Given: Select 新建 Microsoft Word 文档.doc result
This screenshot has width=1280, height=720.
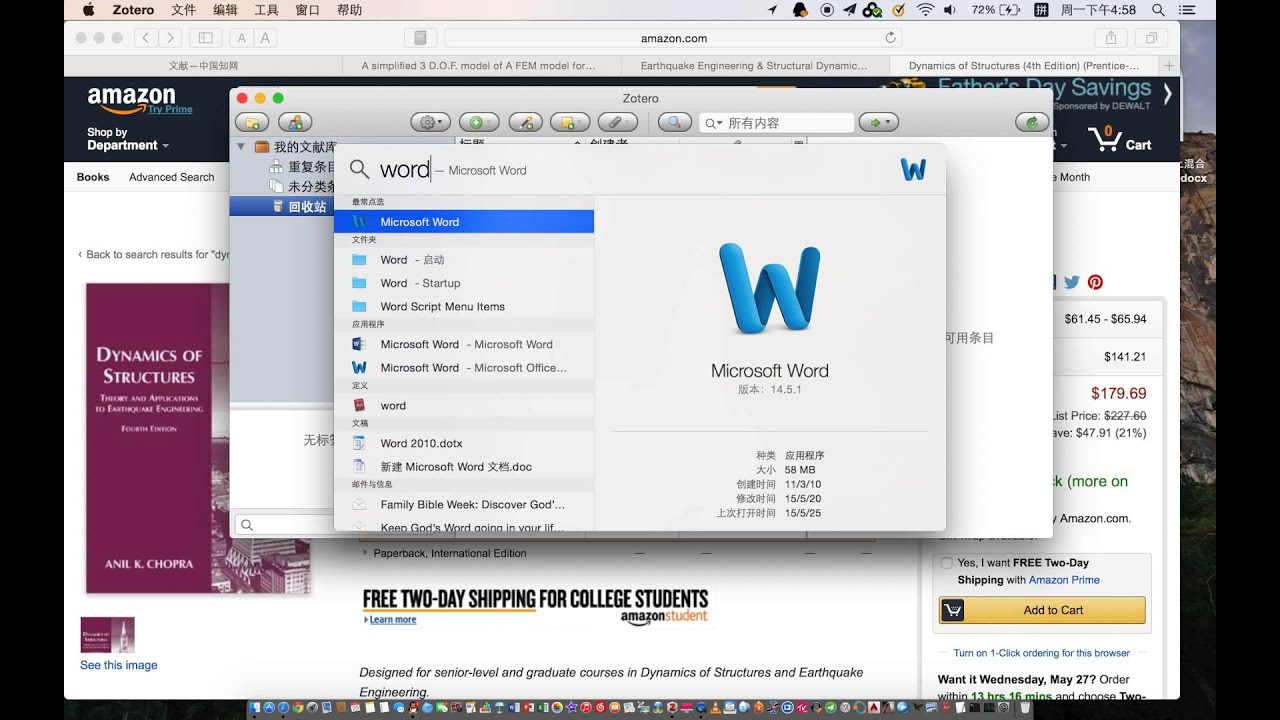Looking at the screenshot, I should click(x=464, y=467).
